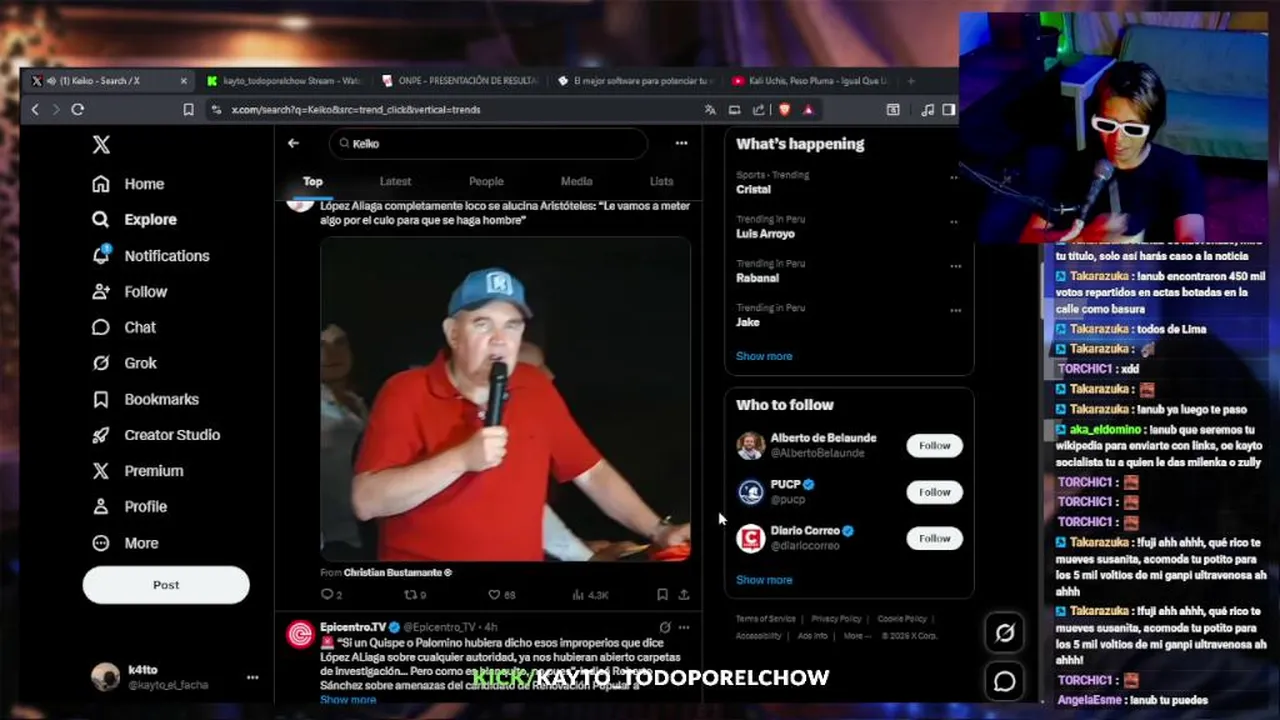Reply to the López Aliaga video post
The width and height of the screenshot is (1280, 720).
point(331,595)
